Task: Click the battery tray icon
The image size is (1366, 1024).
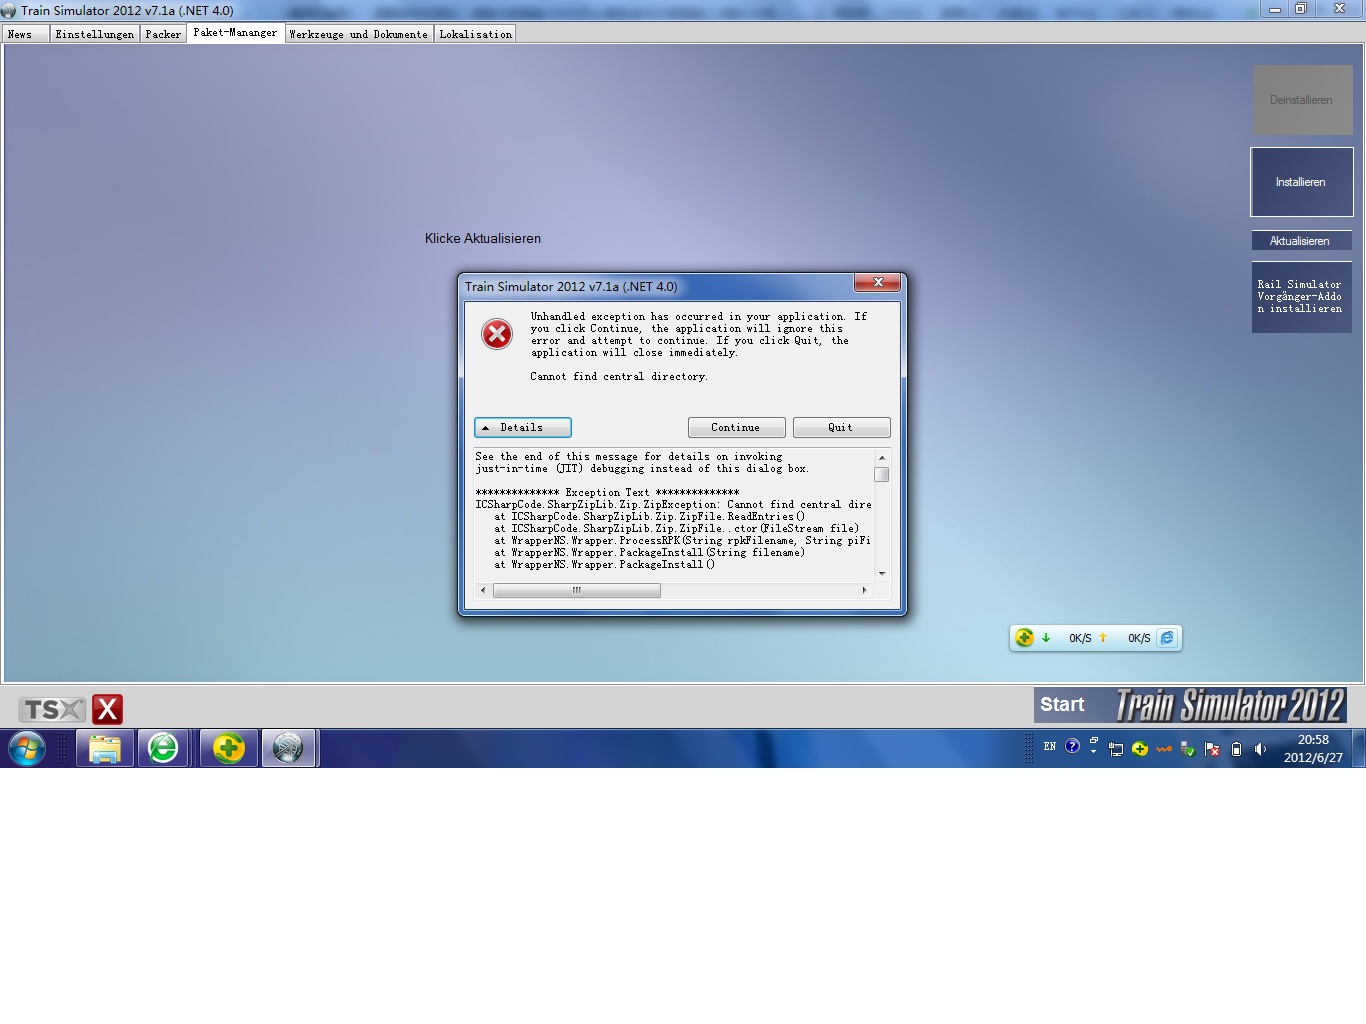Action: click(1236, 749)
